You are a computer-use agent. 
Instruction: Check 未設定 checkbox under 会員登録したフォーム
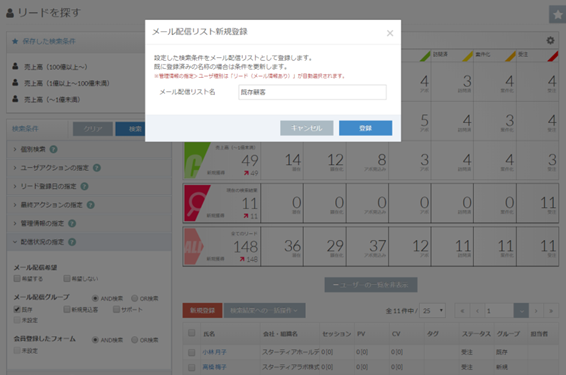coord(17,350)
